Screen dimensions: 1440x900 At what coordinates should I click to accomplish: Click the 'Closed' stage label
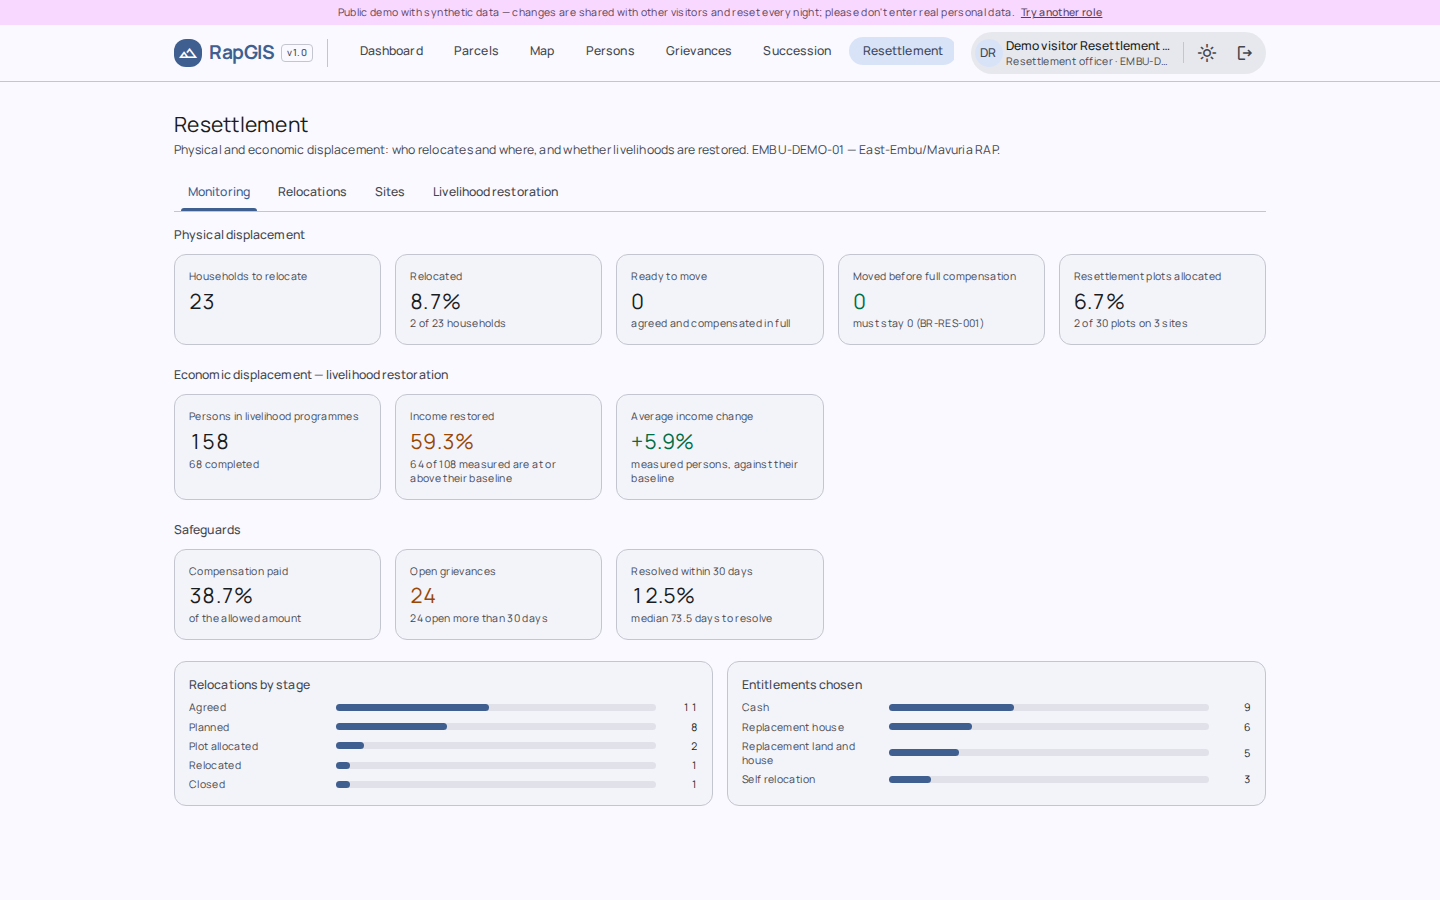[x=207, y=785]
